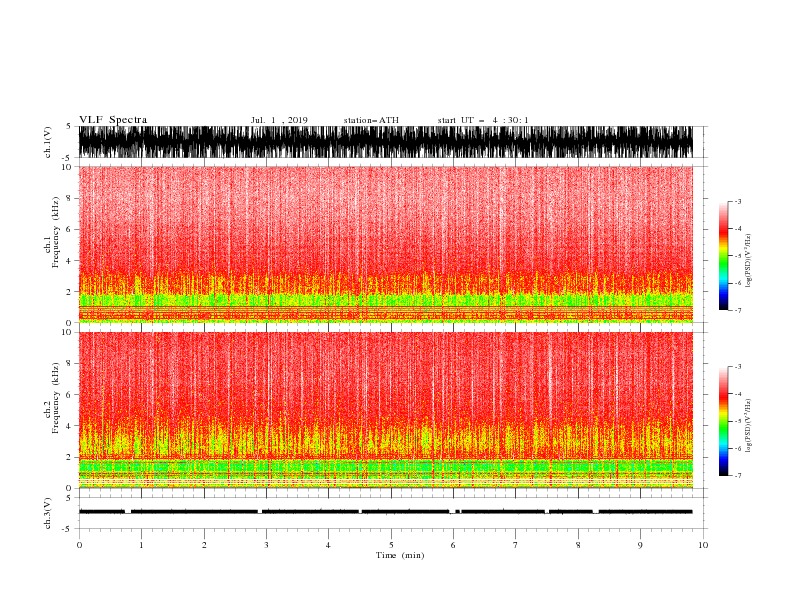Click the ch.1 spectrogram color bar
This screenshot has width=792, height=612.
(x=723, y=256)
